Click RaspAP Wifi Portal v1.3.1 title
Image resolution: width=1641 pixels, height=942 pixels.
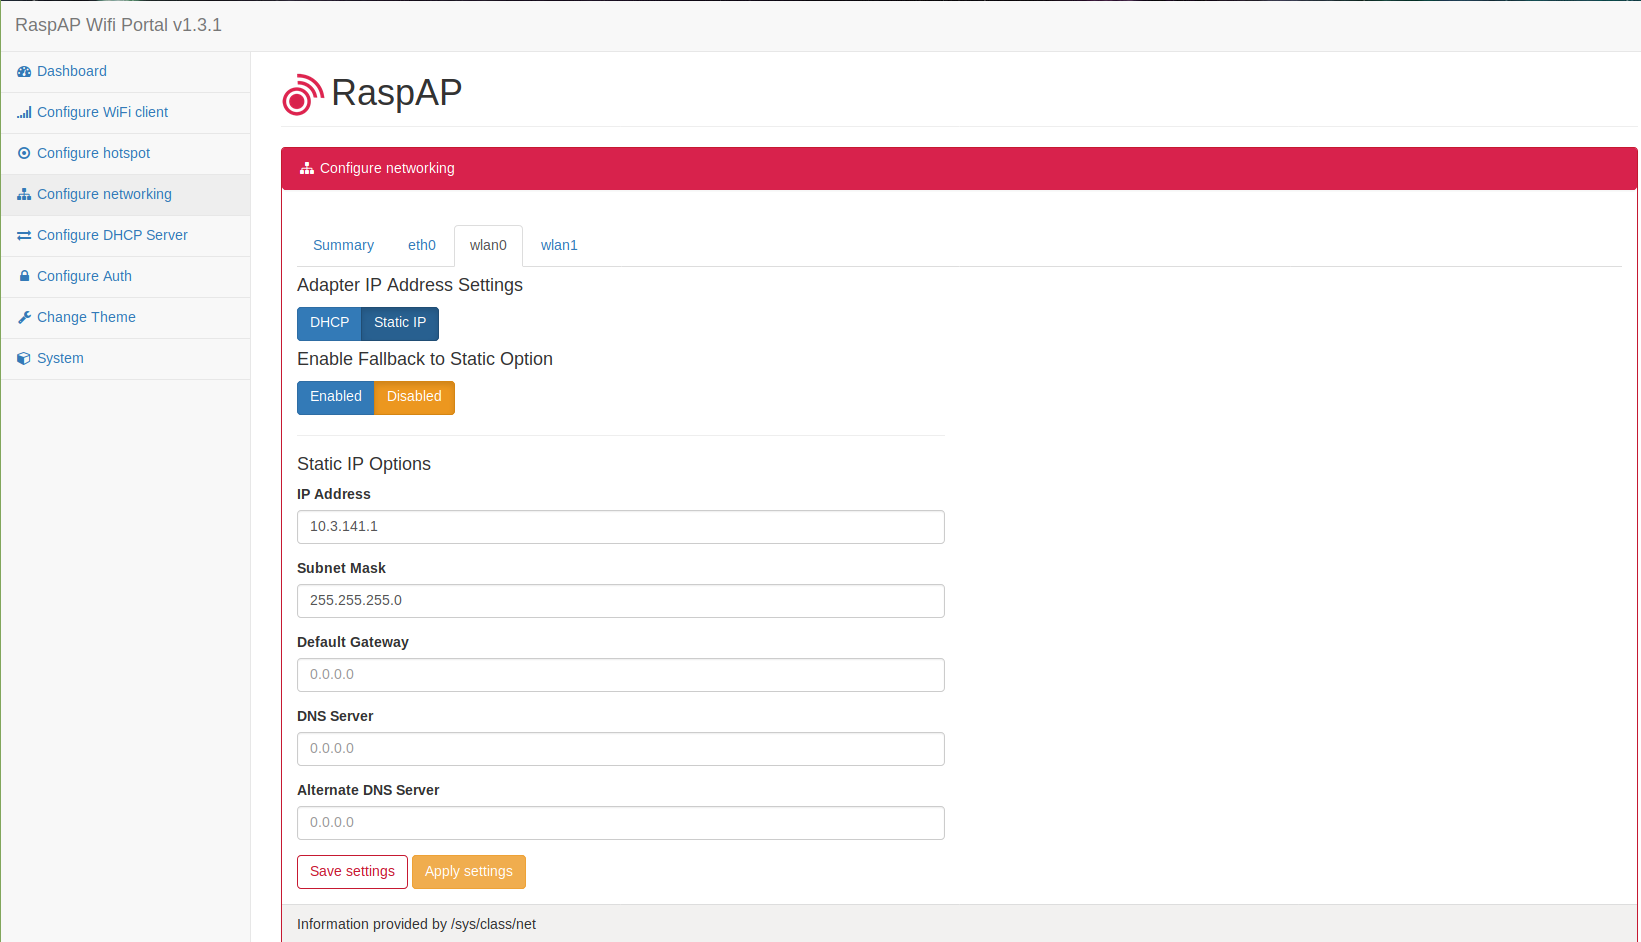pyautogui.click(x=118, y=25)
